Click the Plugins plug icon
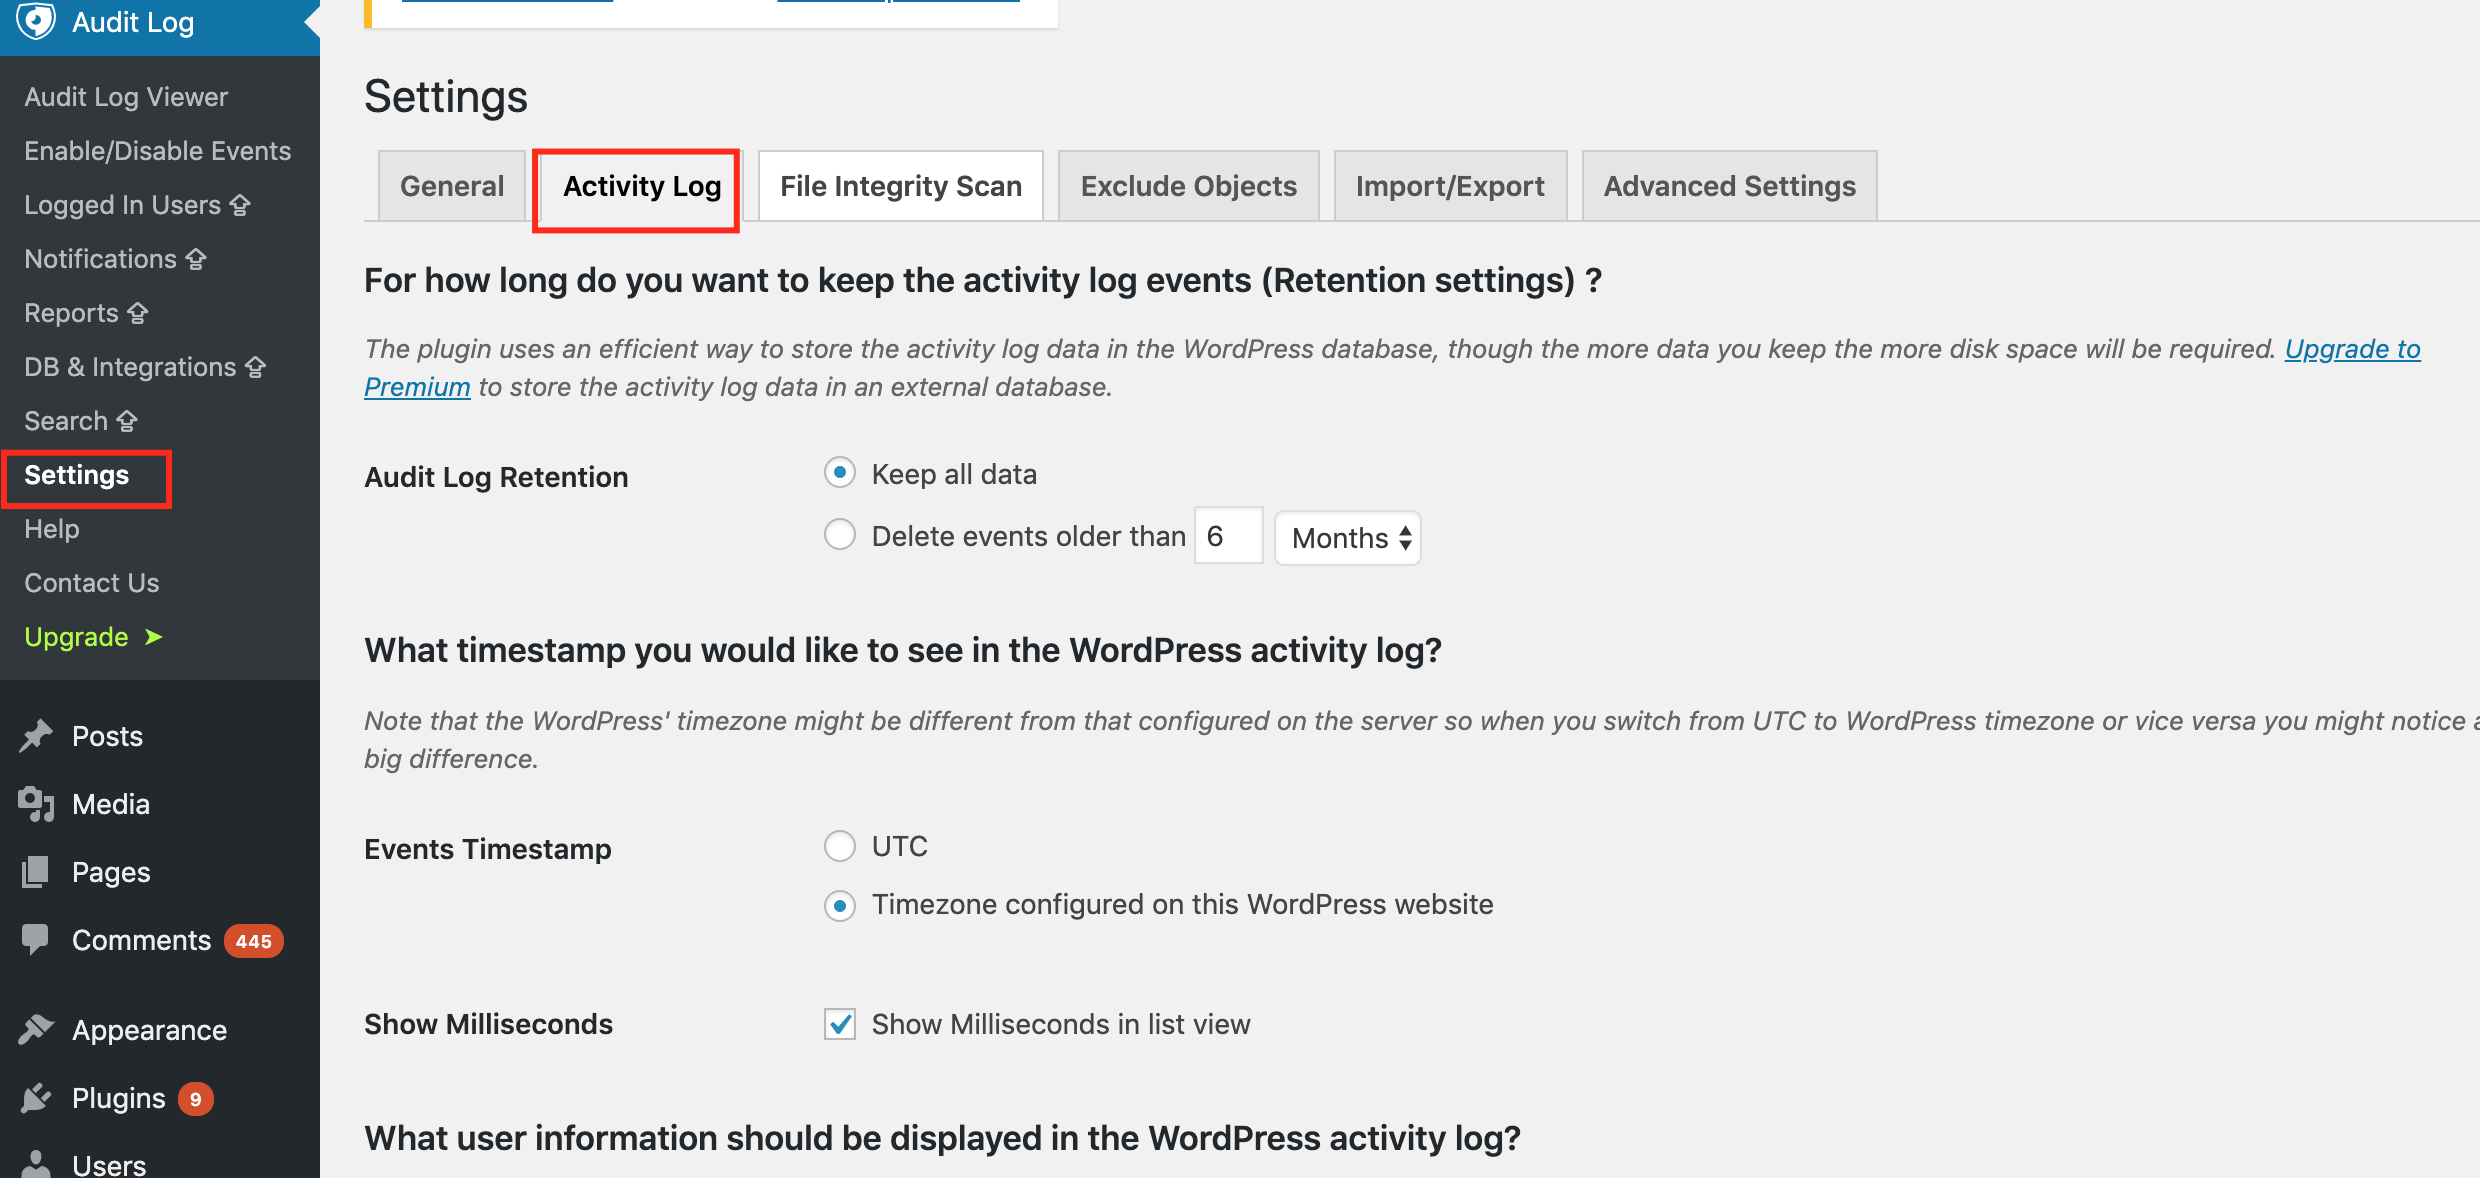The image size is (2480, 1178). [x=36, y=1098]
